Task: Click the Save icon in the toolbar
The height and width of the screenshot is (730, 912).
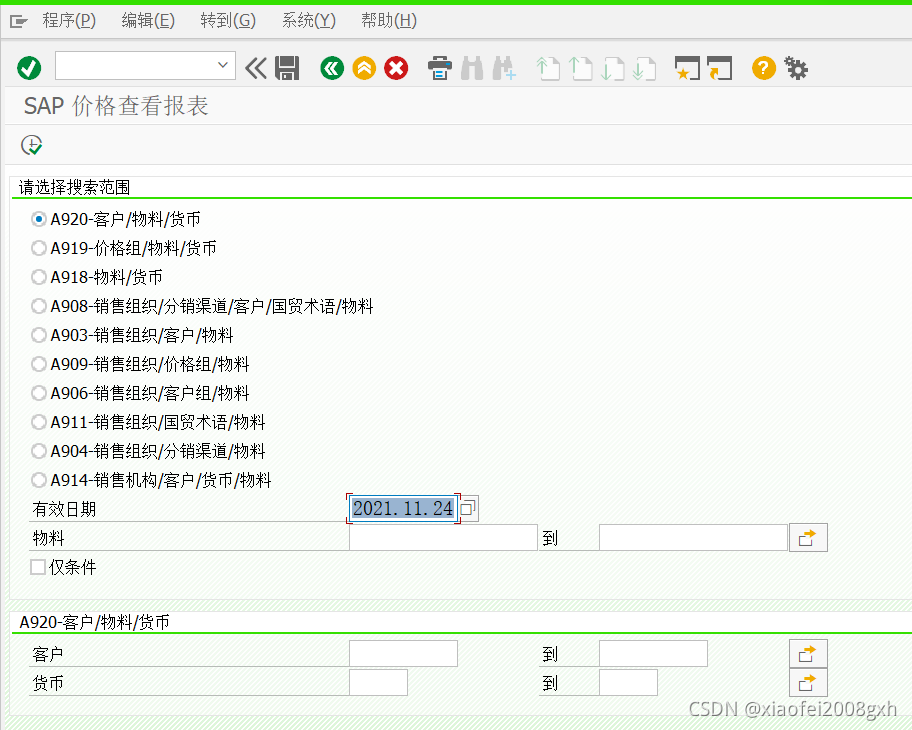Action: (287, 67)
